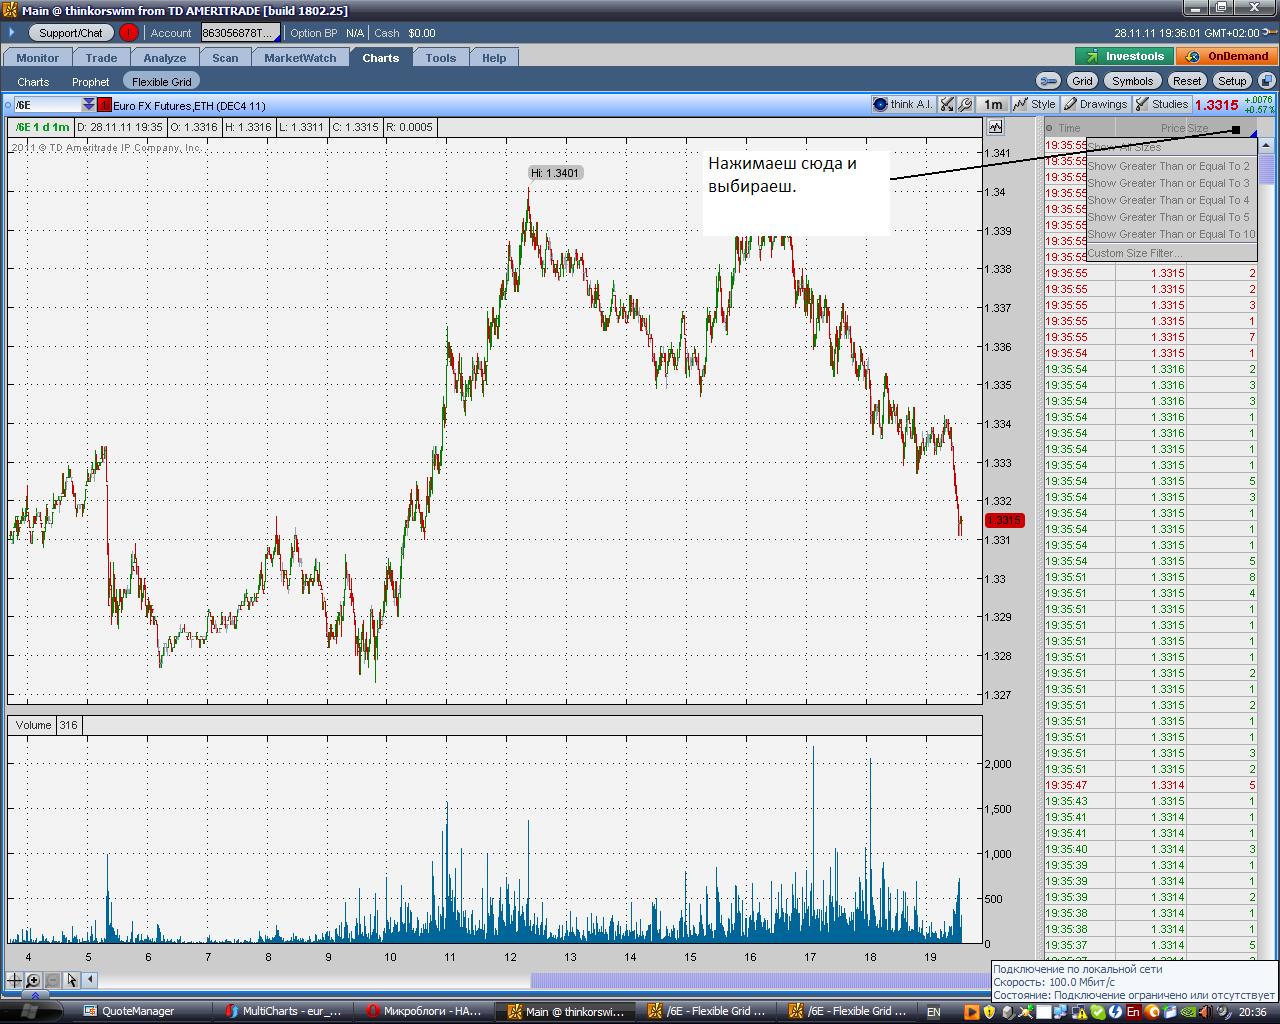Open the Trade tab
Screen dimensions: 1280x1024
(x=101, y=58)
